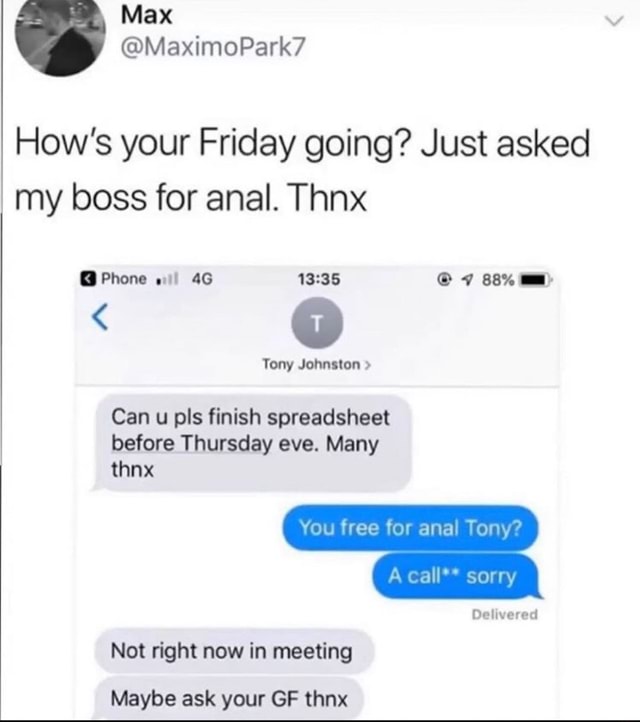The width and height of the screenshot is (640, 722).
Task: Select the 'A call** sorry' message bubble
Action: pyautogui.click(x=456, y=576)
